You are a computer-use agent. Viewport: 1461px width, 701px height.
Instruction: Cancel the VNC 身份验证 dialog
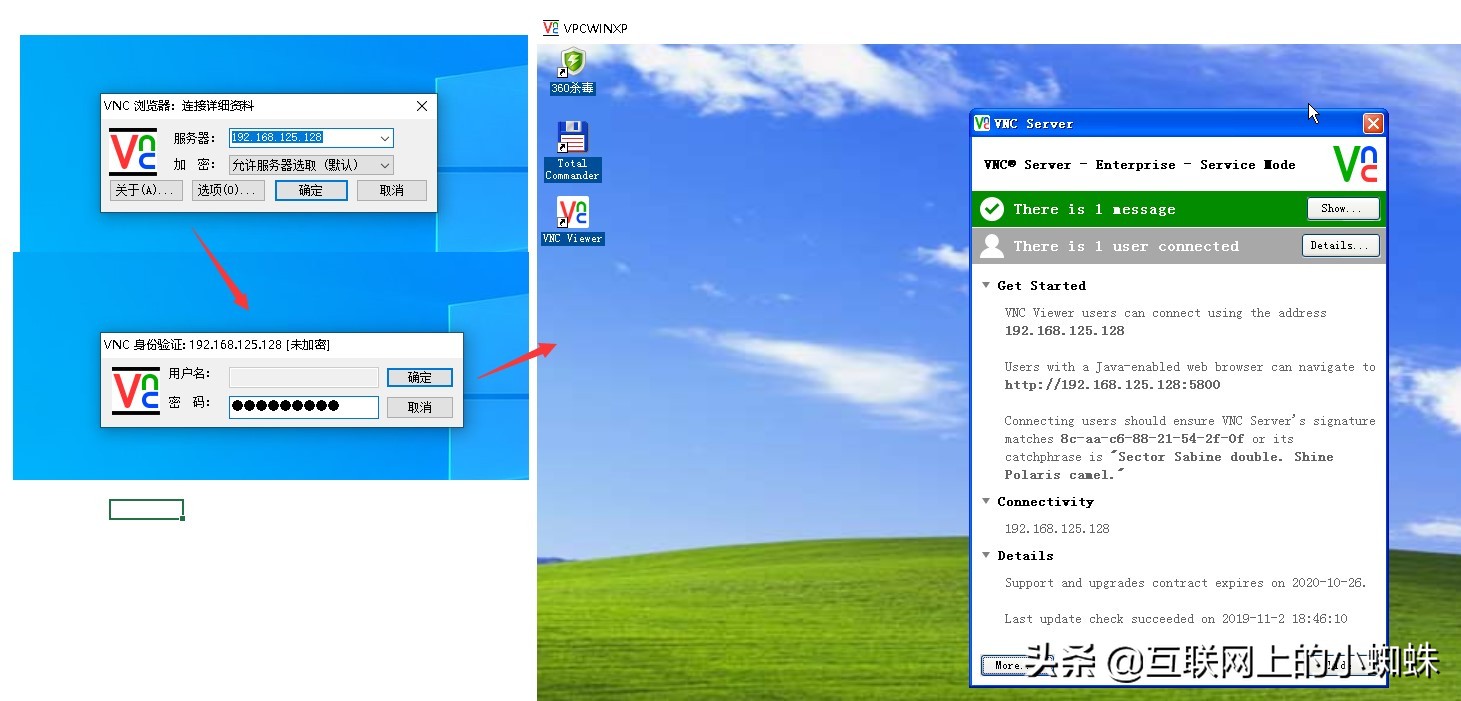click(420, 407)
